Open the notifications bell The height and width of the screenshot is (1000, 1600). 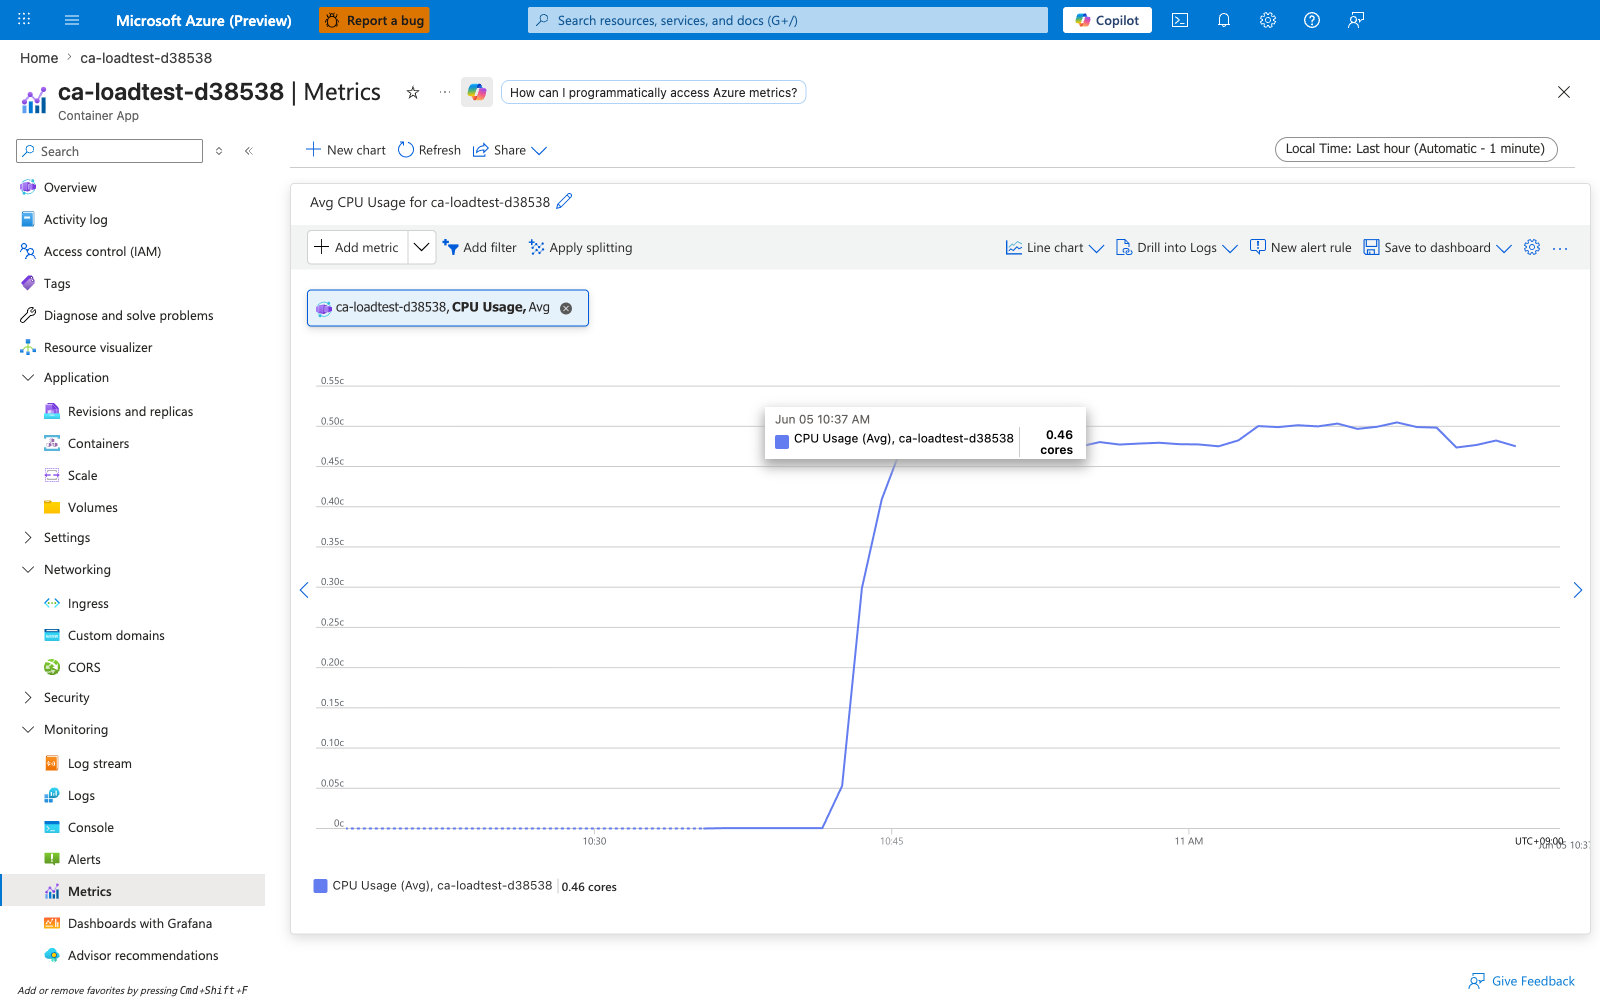point(1224,20)
